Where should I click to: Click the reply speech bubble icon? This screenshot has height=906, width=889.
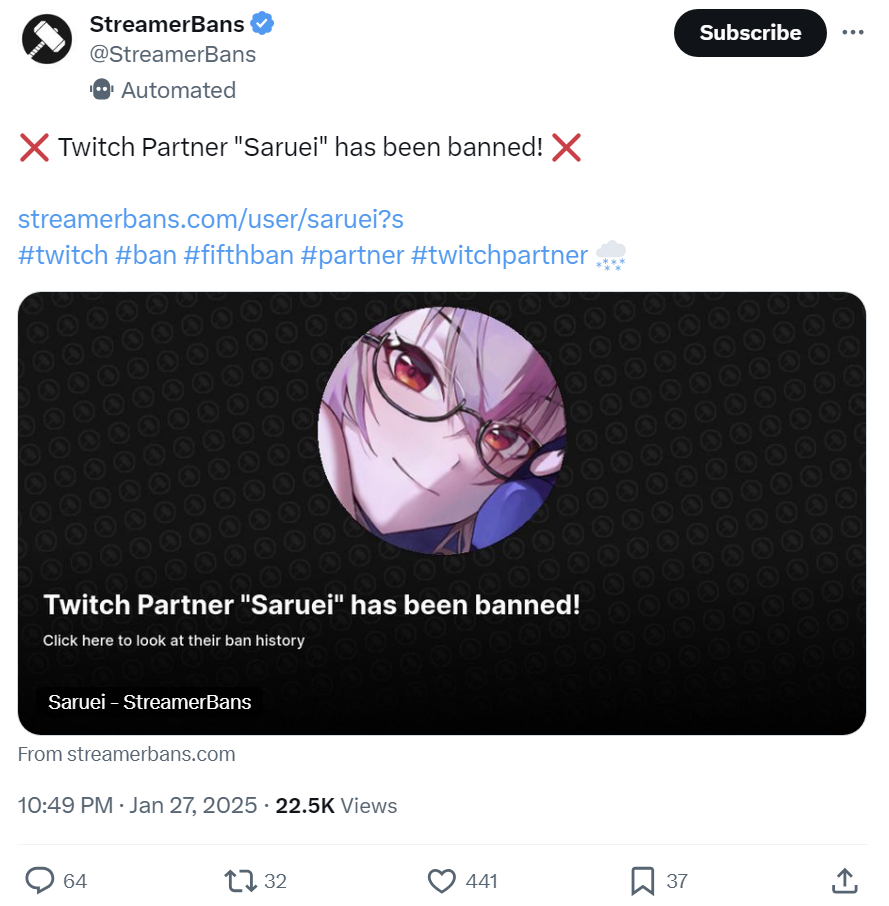[39, 880]
